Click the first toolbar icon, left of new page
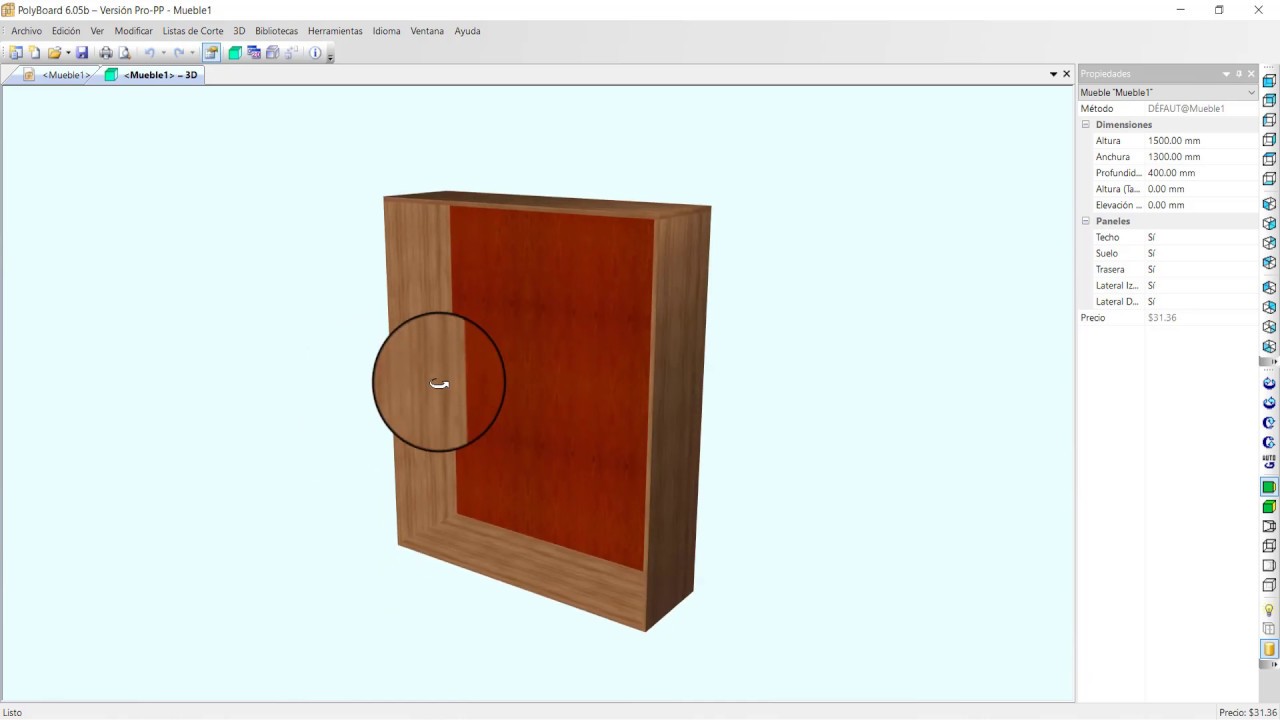Screen dimensions: 1280x720 pos(16,53)
